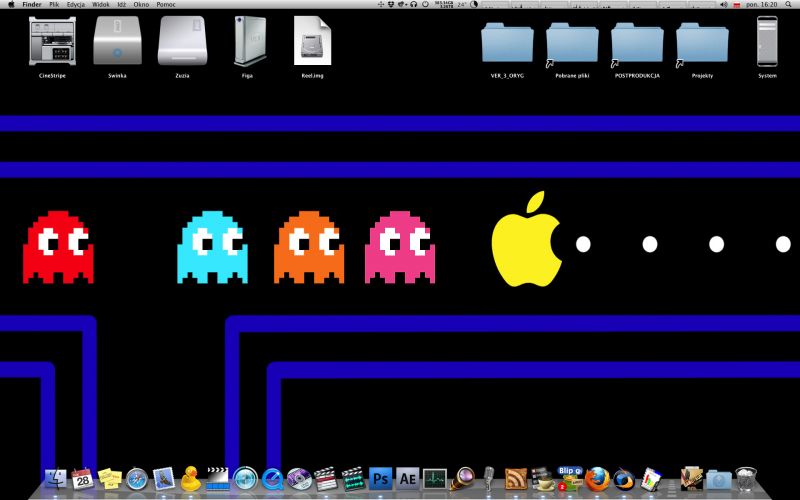The image size is (800, 500).
Task: Open the Pomoc menu
Action: [x=166, y=4]
